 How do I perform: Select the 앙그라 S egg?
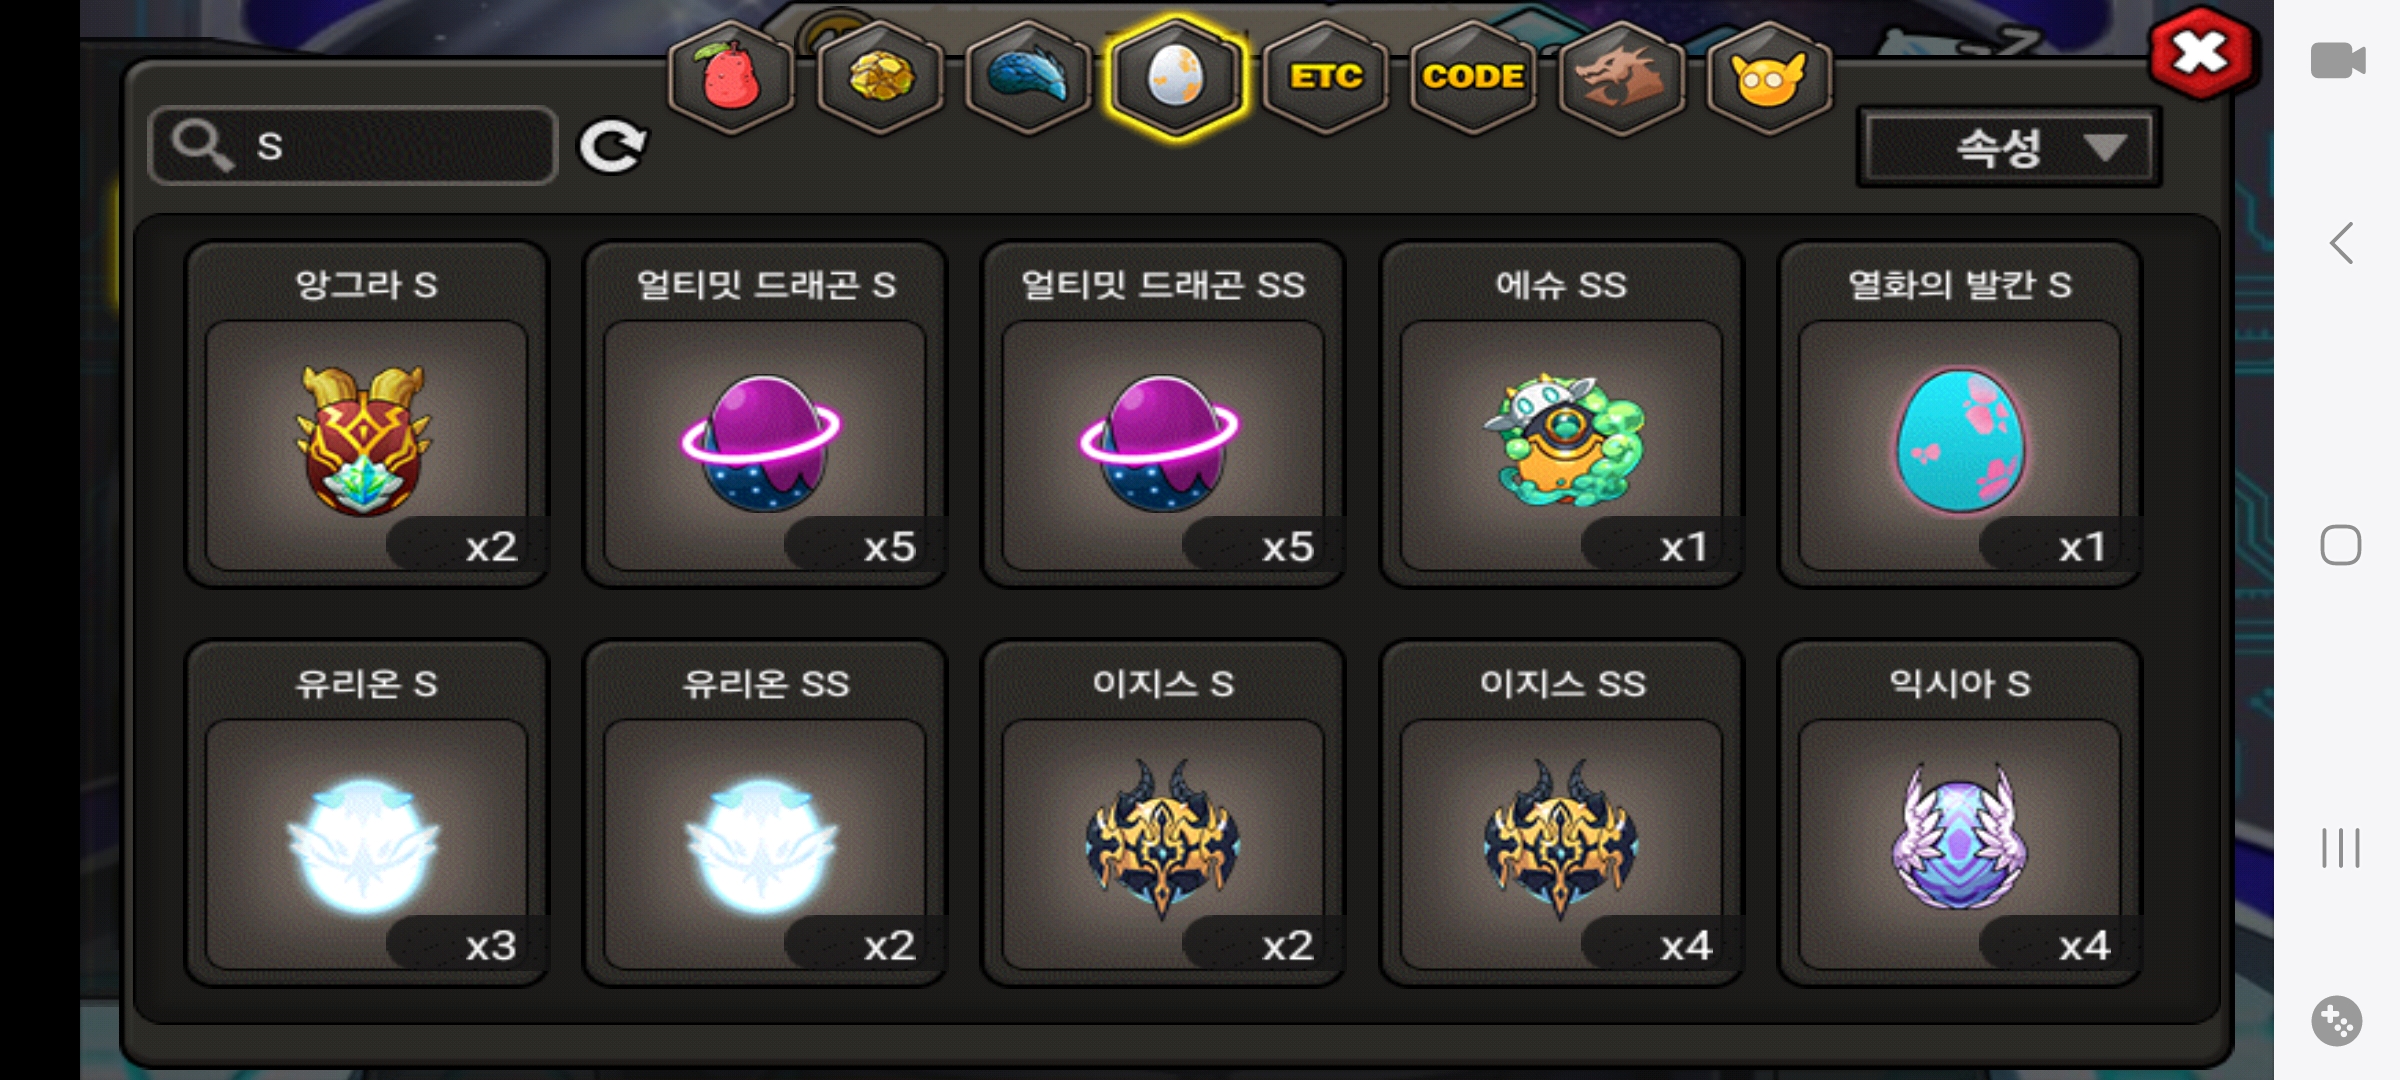pyautogui.click(x=367, y=414)
